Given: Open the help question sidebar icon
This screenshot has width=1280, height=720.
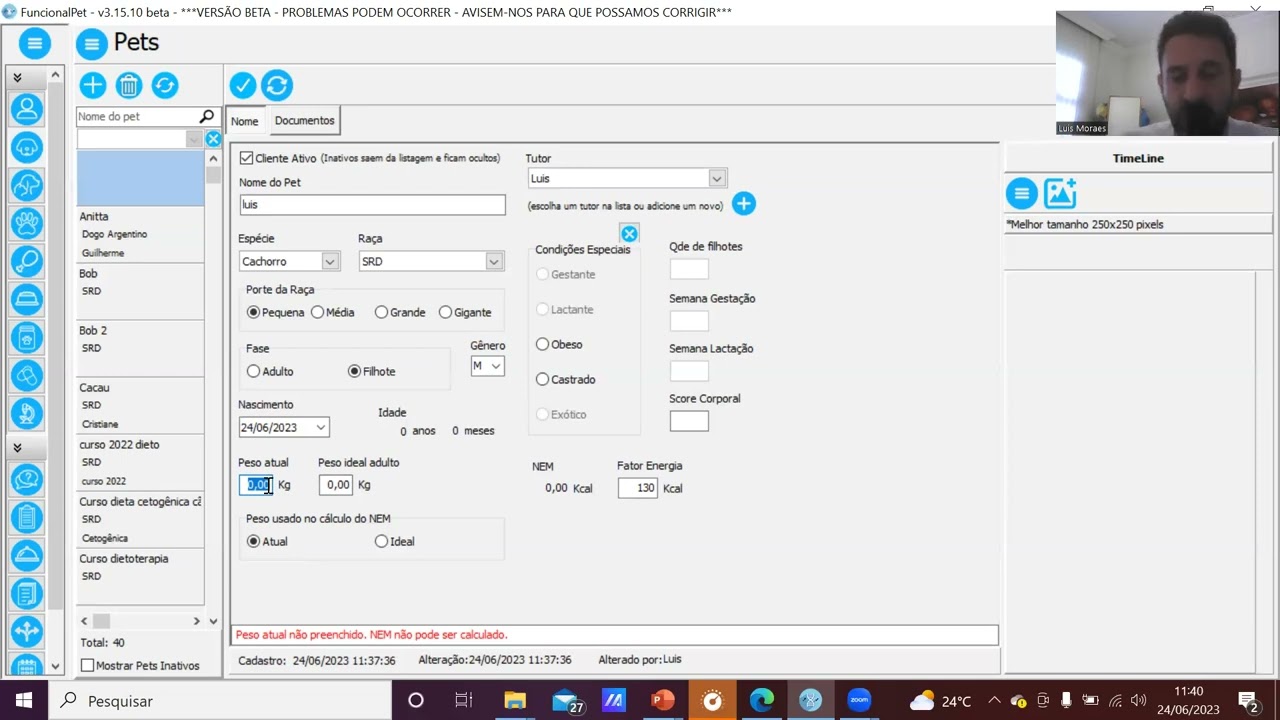Looking at the screenshot, I should [x=27, y=480].
